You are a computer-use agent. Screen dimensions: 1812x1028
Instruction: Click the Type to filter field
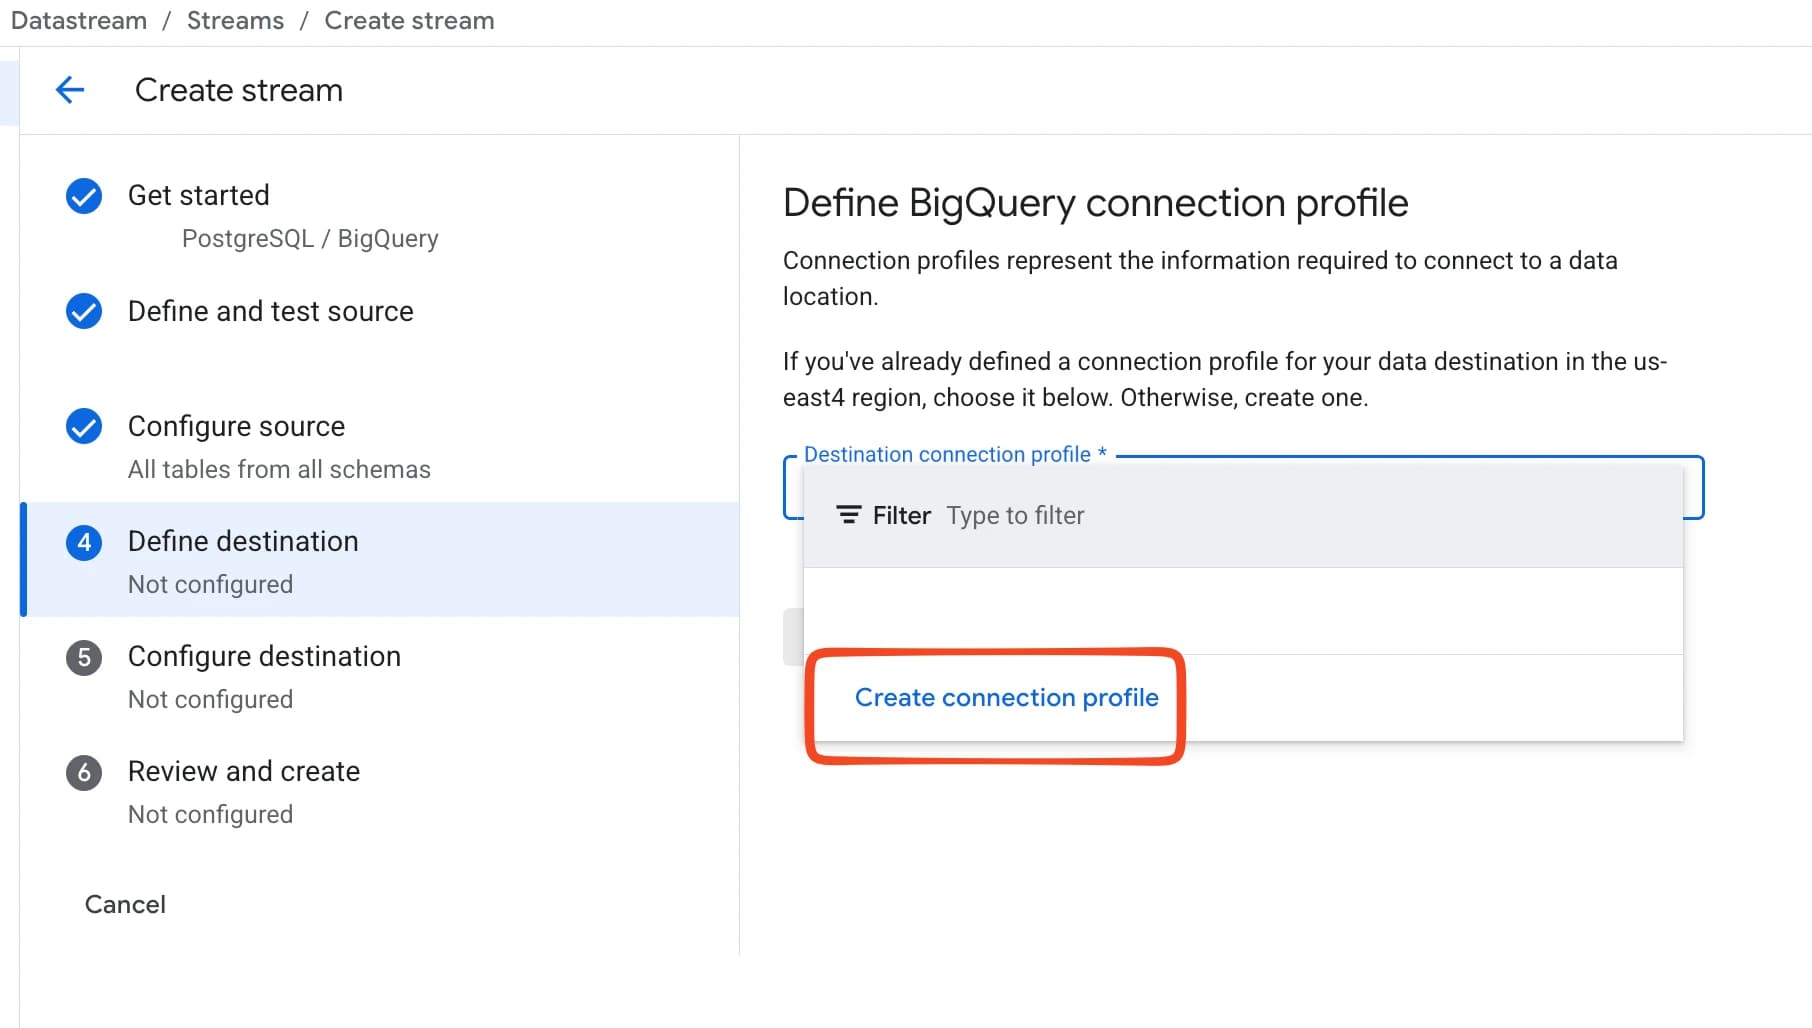pyautogui.click(x=1015, y=515)
